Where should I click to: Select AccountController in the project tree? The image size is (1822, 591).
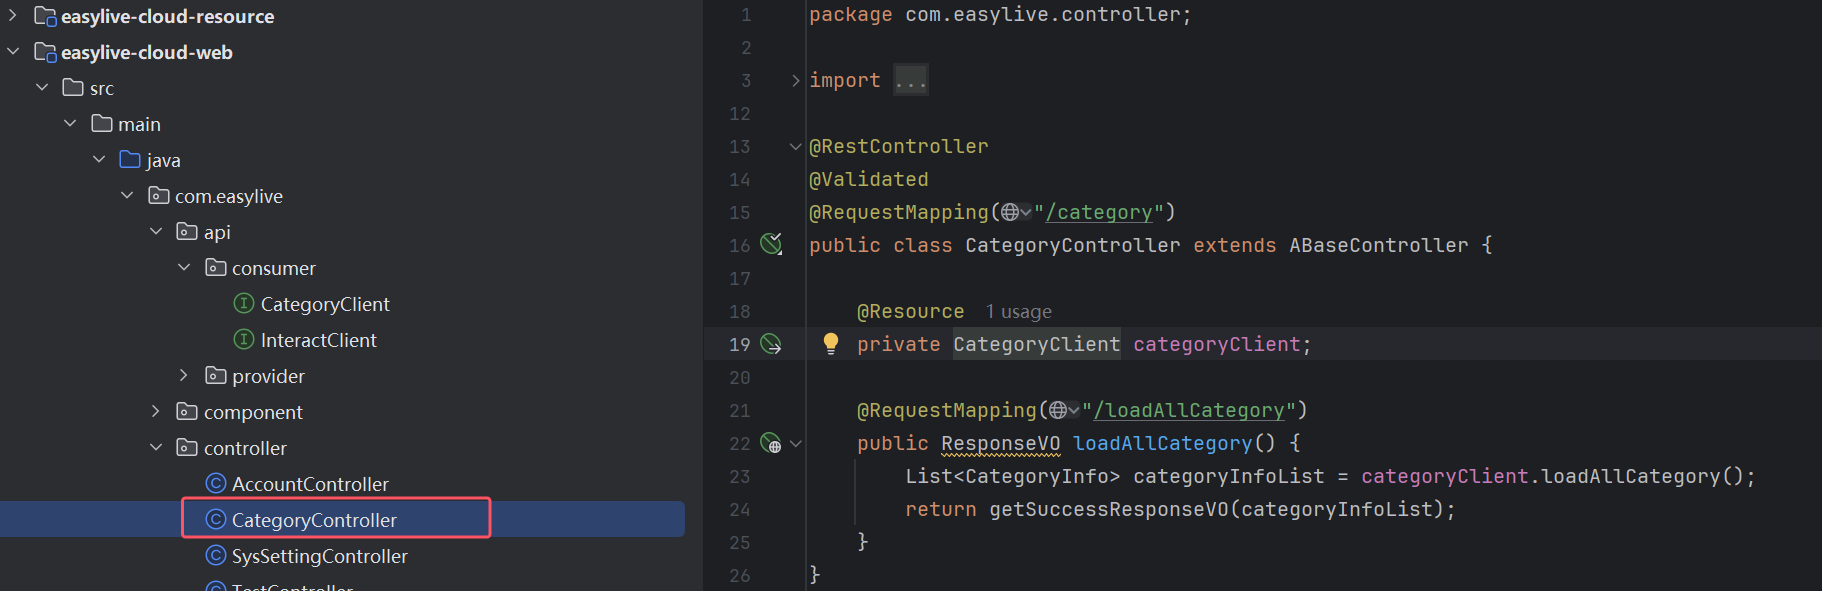[x=310, y=484]
